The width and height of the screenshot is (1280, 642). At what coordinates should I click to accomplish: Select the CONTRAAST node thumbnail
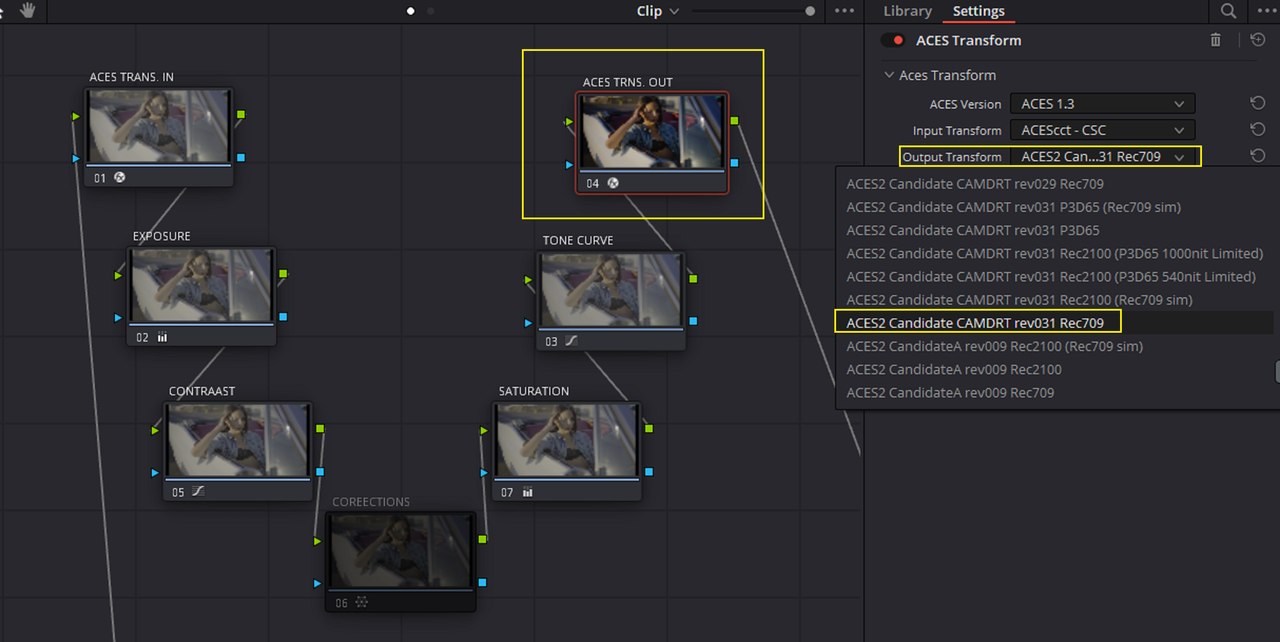tap(237, 441)
